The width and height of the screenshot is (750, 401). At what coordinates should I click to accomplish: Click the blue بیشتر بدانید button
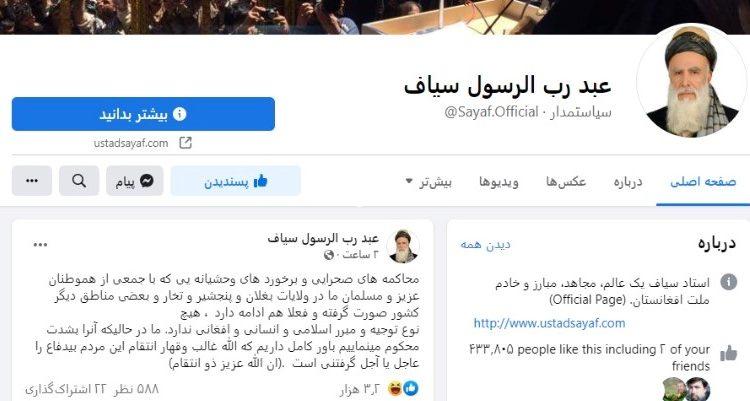tap(143, 114)
